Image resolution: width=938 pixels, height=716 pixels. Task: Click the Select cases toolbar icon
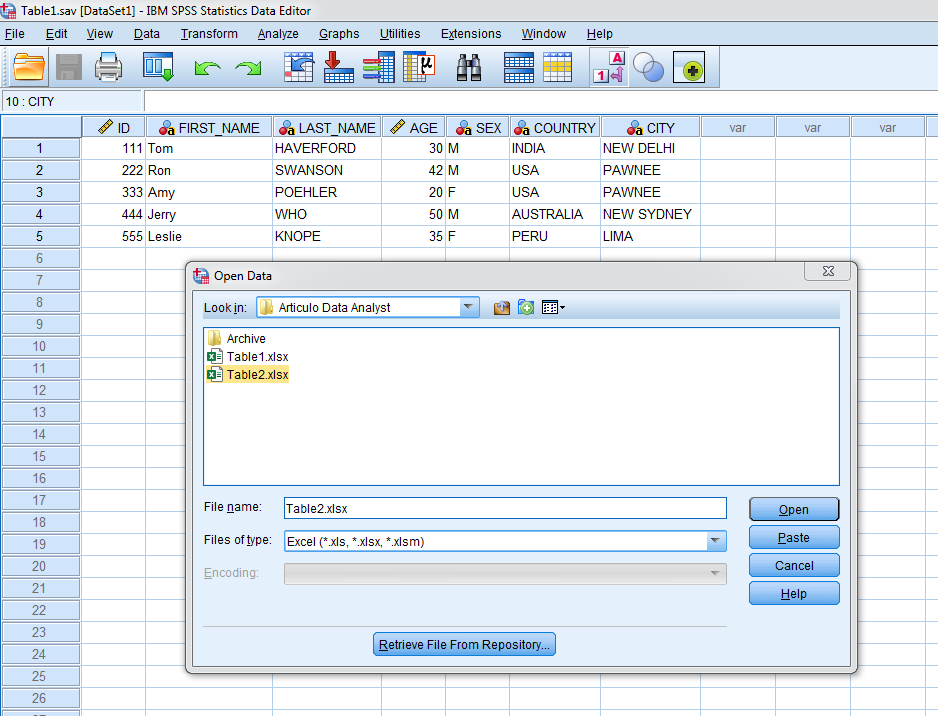click(558, 67)
